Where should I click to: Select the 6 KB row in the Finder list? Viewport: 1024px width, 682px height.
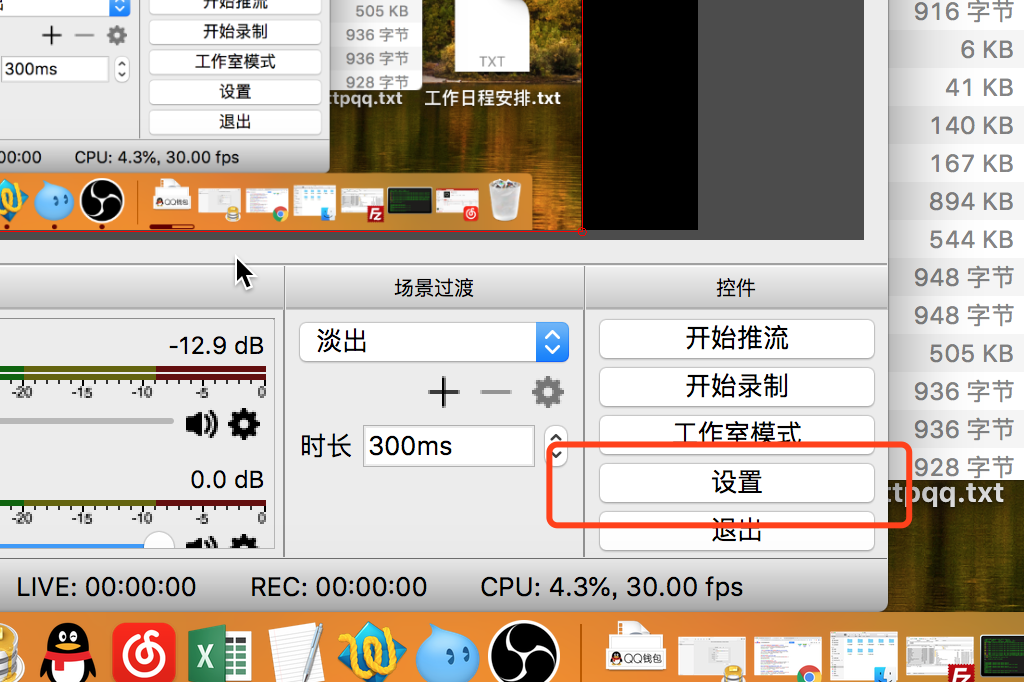956,50
